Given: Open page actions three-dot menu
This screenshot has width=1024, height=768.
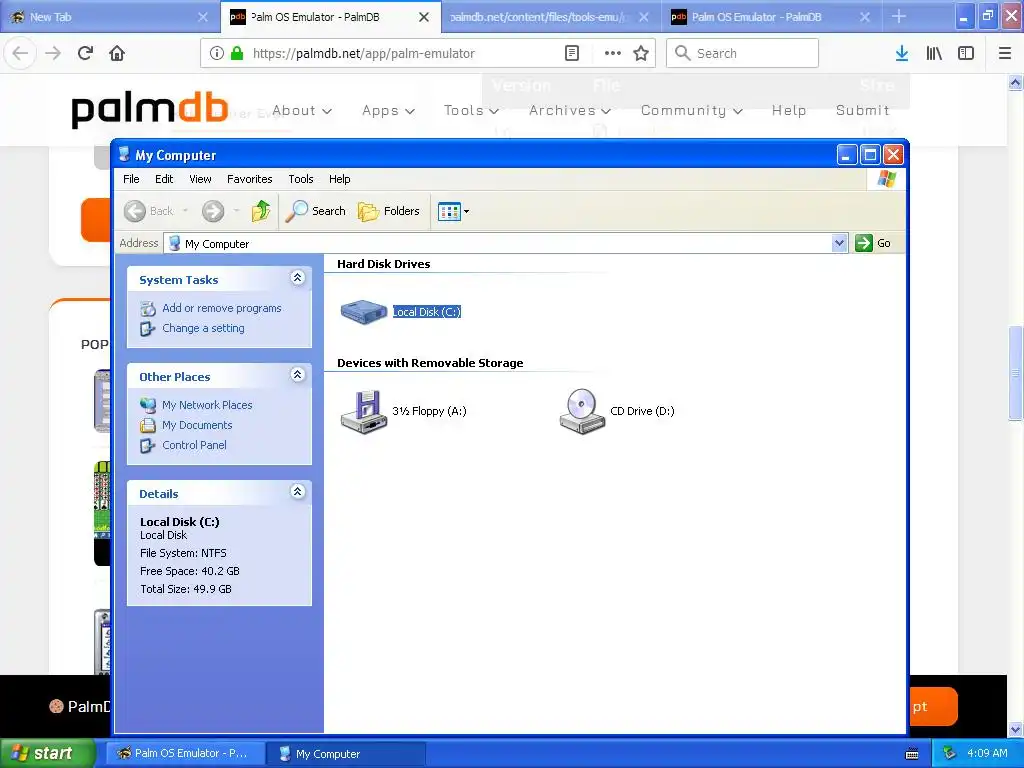Looking at the screenshot, I should (x=613, y=54).
